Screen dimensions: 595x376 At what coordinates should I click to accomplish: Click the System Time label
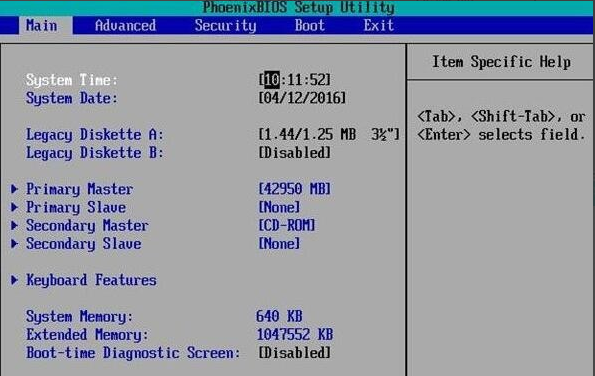(x=72, y=80)
